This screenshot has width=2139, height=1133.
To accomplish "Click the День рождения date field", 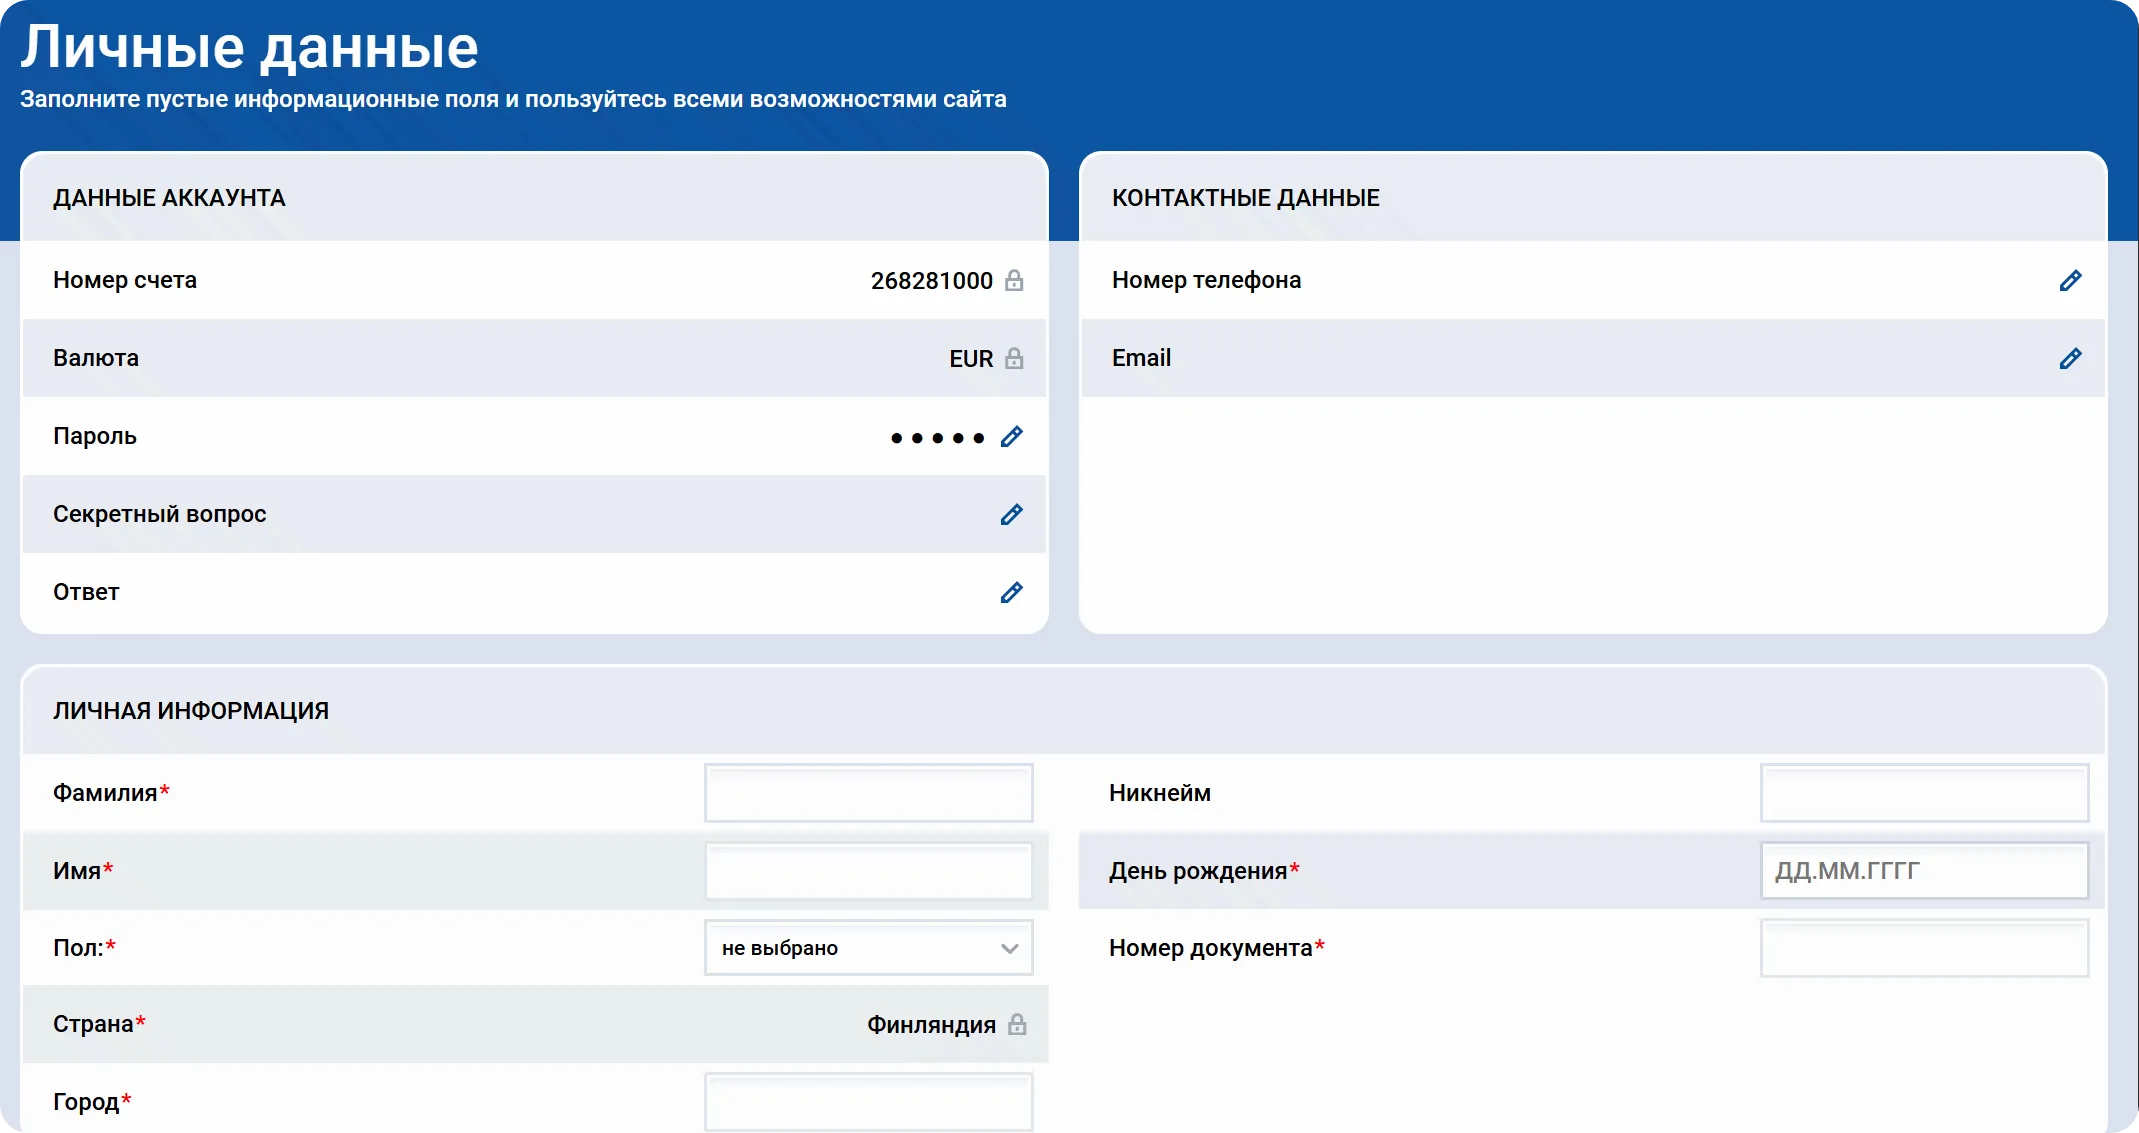I will point(1924,870).
